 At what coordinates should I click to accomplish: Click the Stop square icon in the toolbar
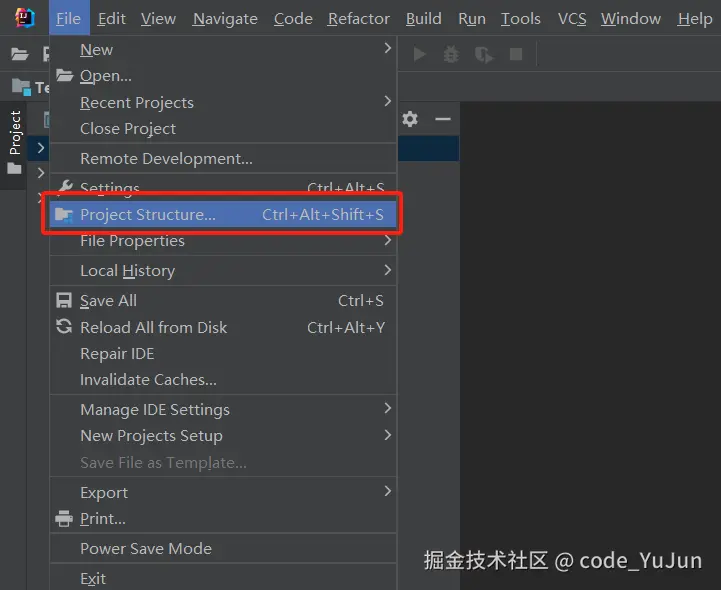516,54
